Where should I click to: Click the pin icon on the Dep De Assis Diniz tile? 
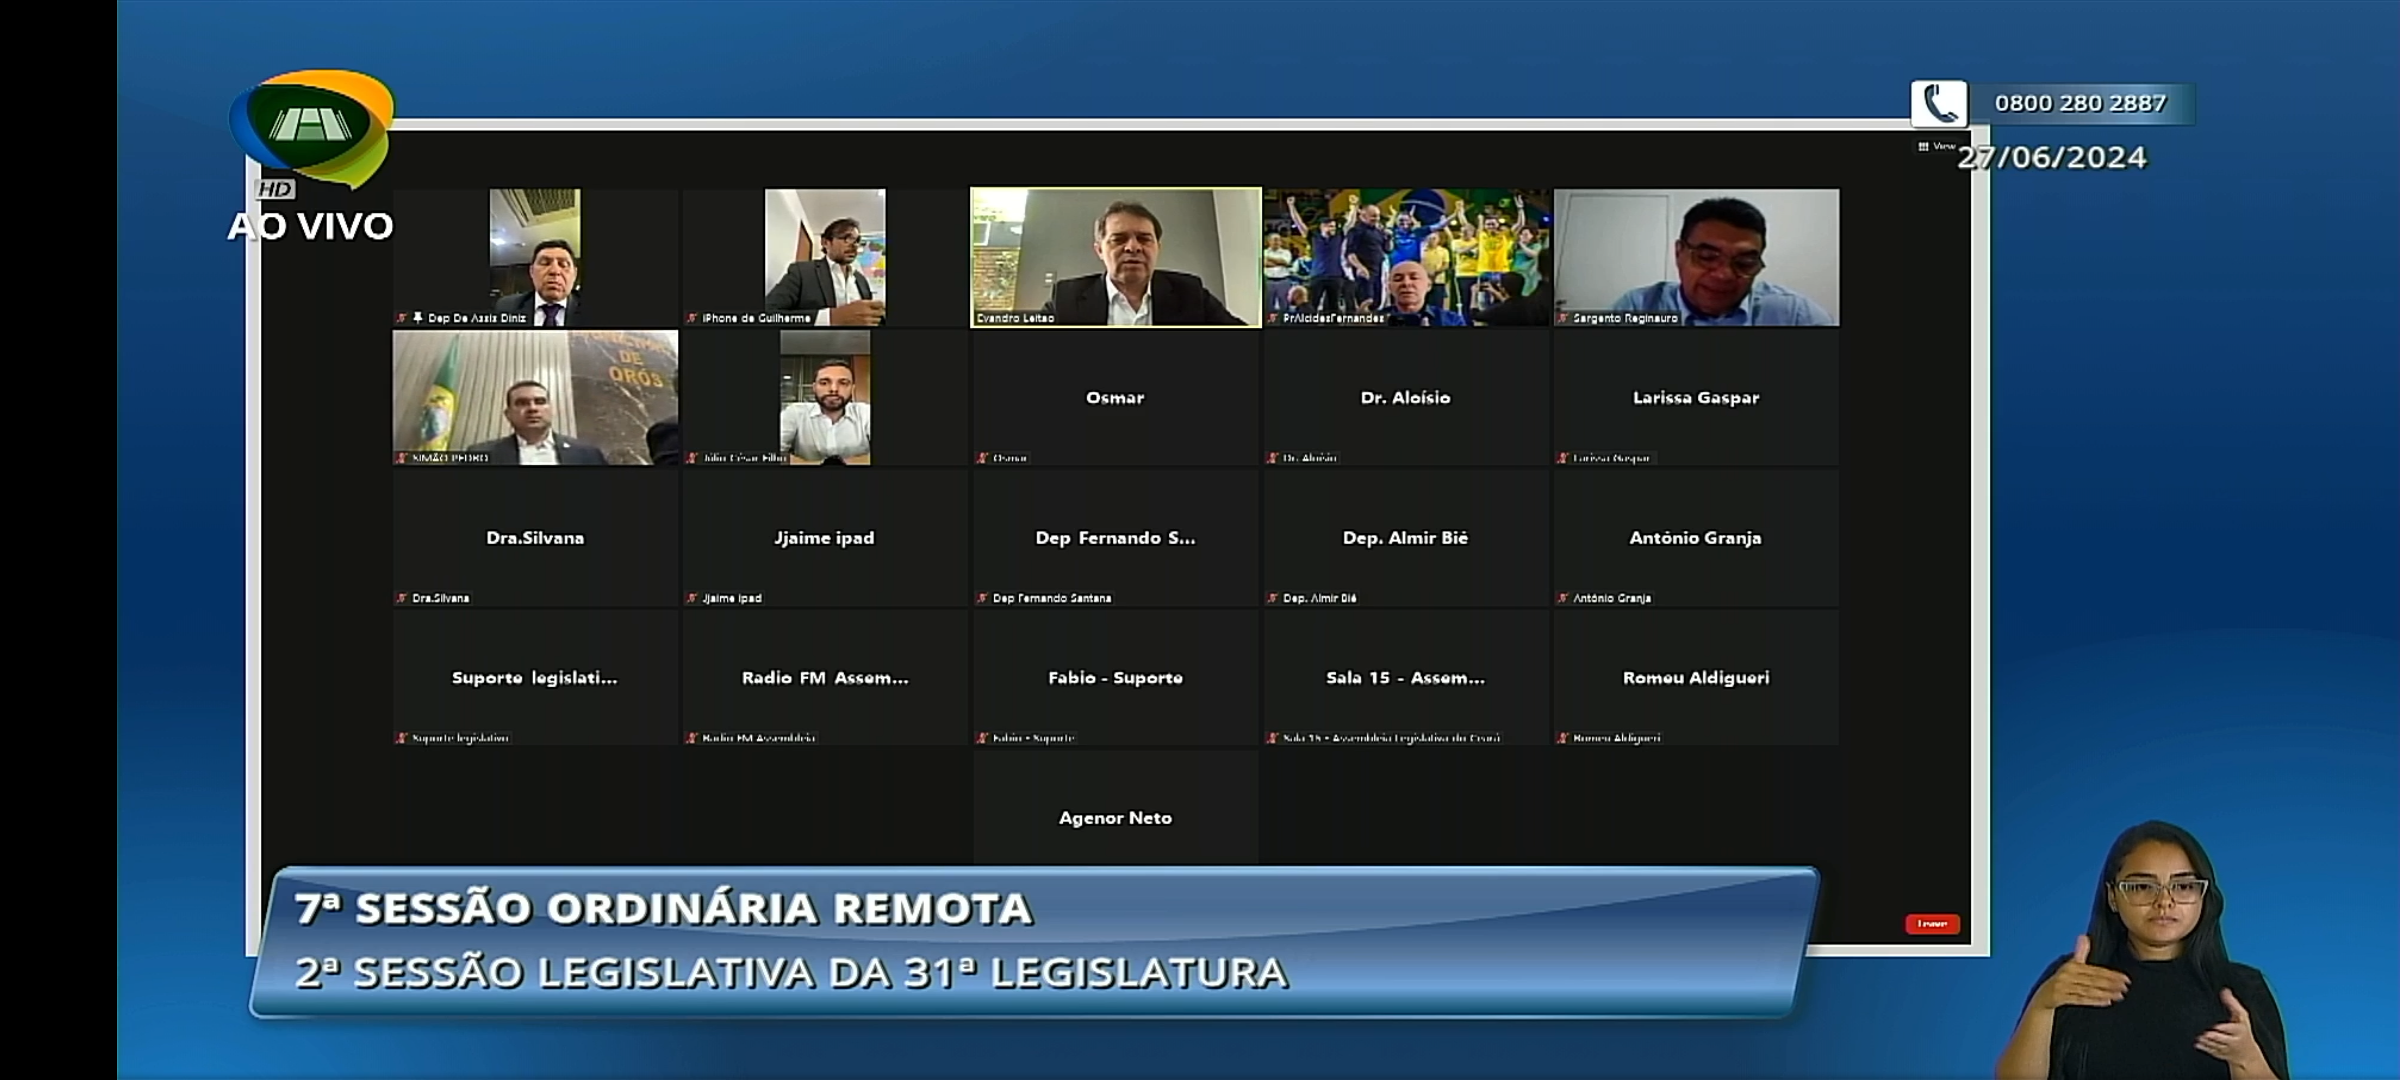(x=418, y=318)
